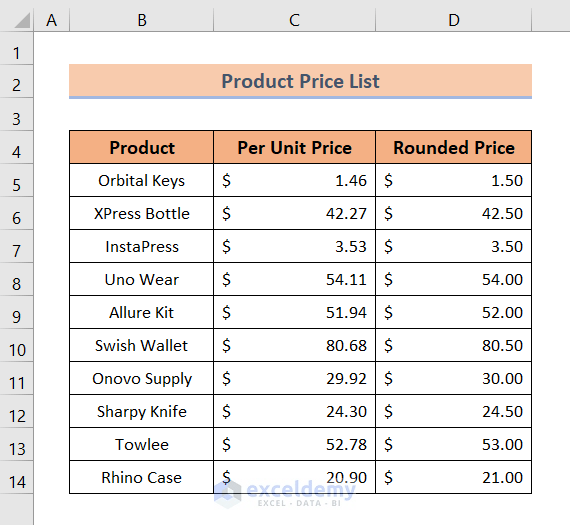Click the rounded price 54.00

(x=453, y=279)
